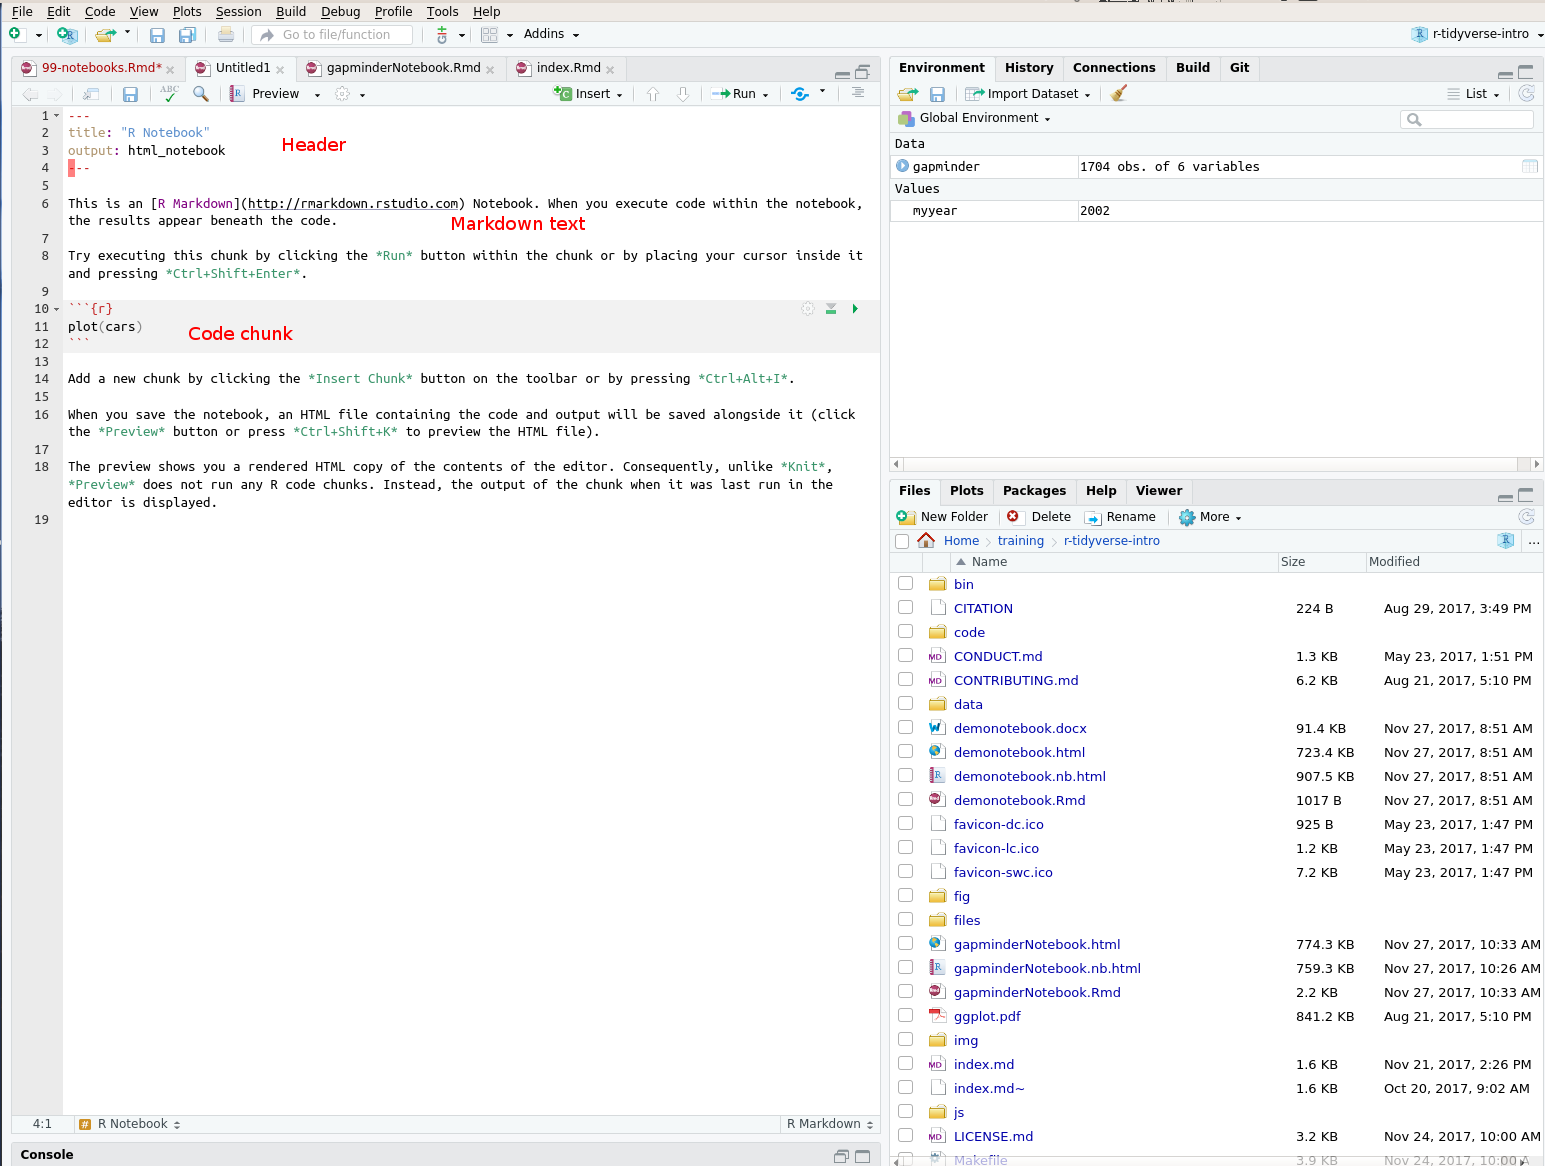Clear the workspace with the broom icon

[x=1117, y=93]
